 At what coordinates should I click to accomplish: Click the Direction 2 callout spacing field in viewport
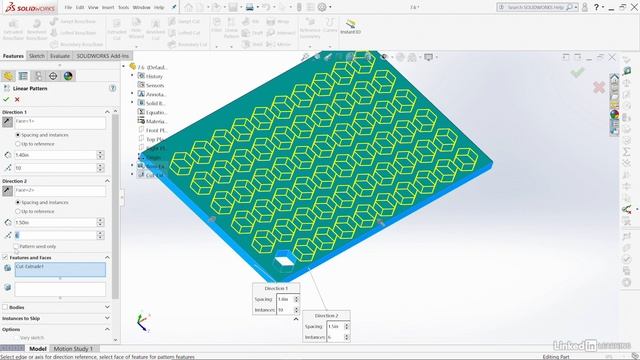(335, 327)
